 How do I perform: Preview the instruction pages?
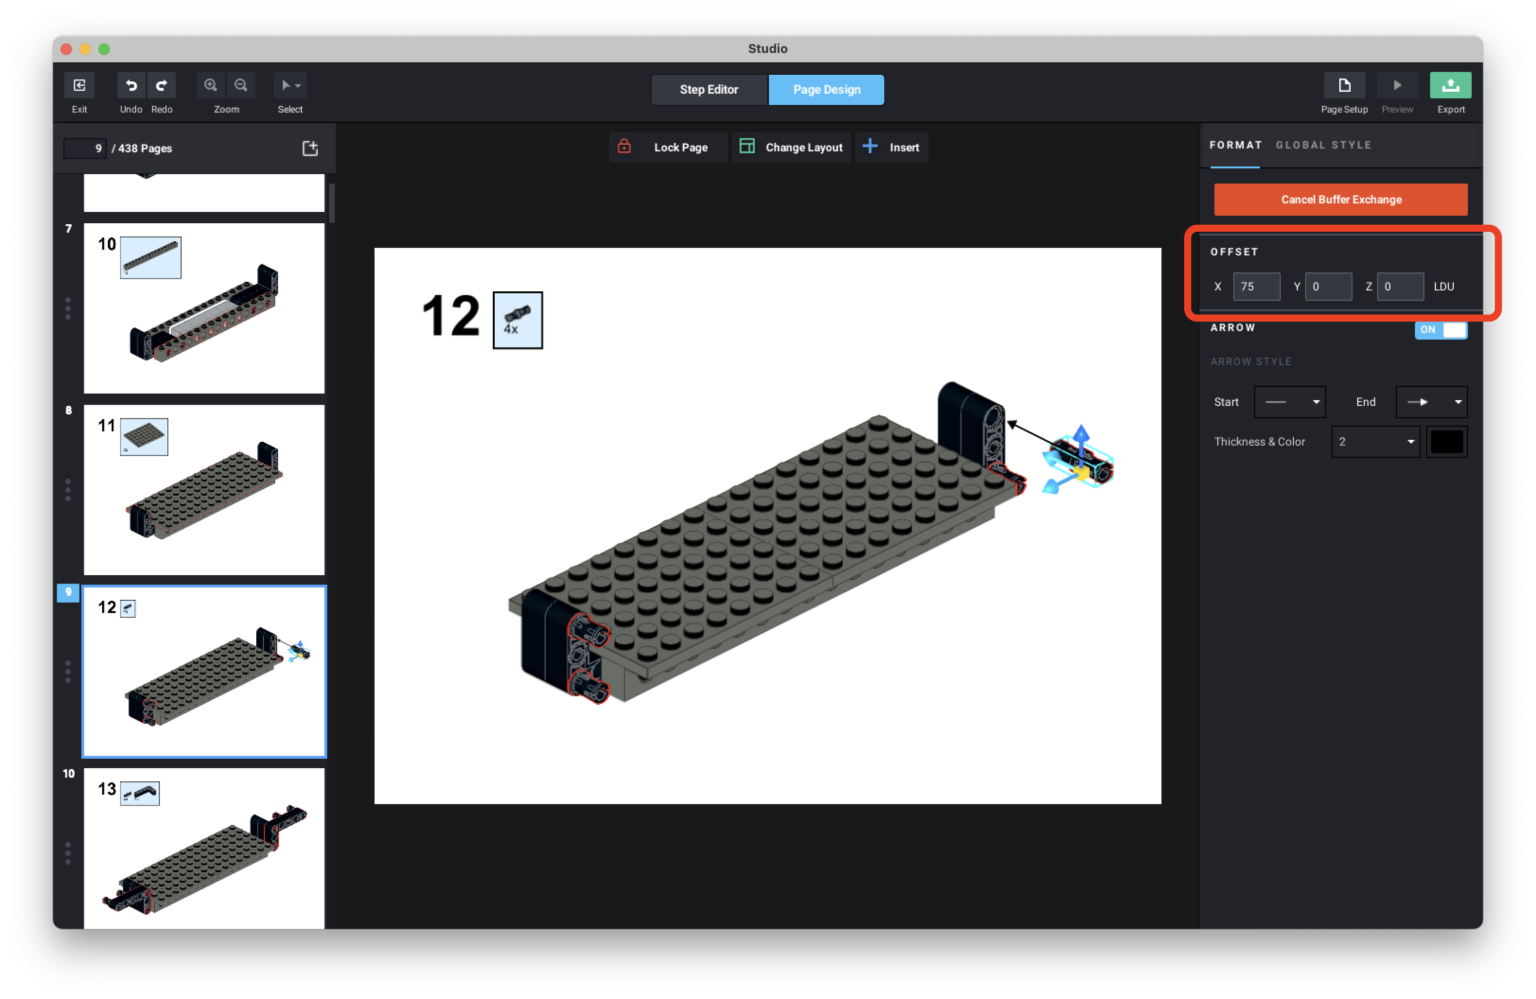pos(1397,86)
